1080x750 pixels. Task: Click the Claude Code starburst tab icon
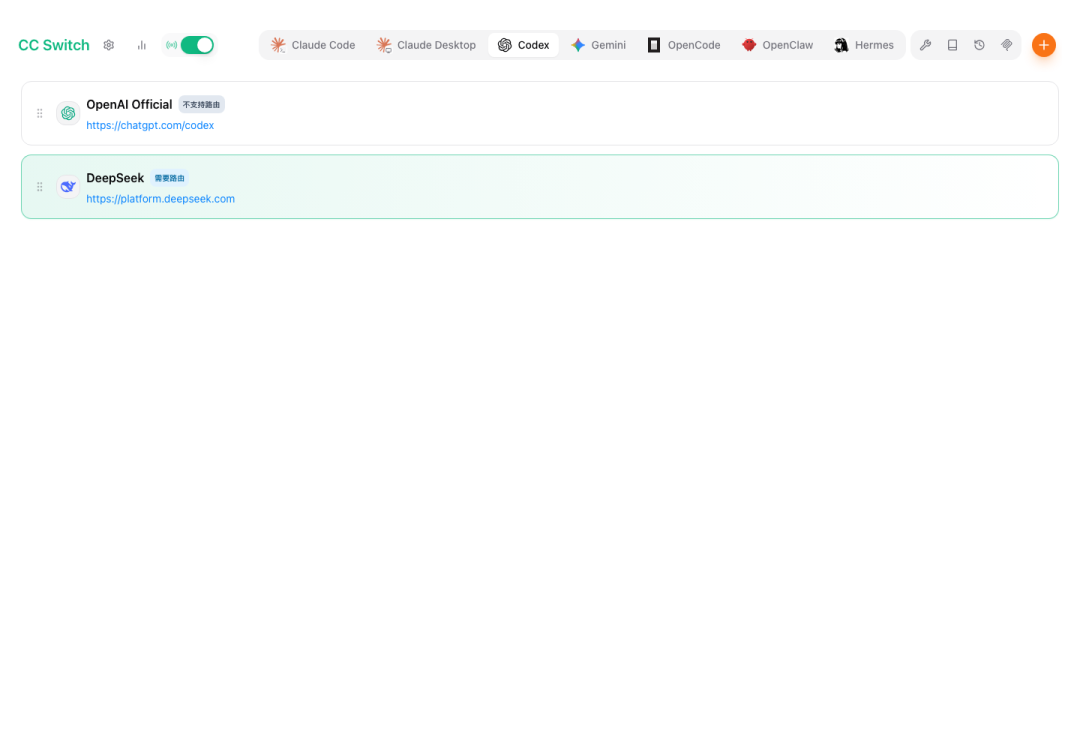278,45
